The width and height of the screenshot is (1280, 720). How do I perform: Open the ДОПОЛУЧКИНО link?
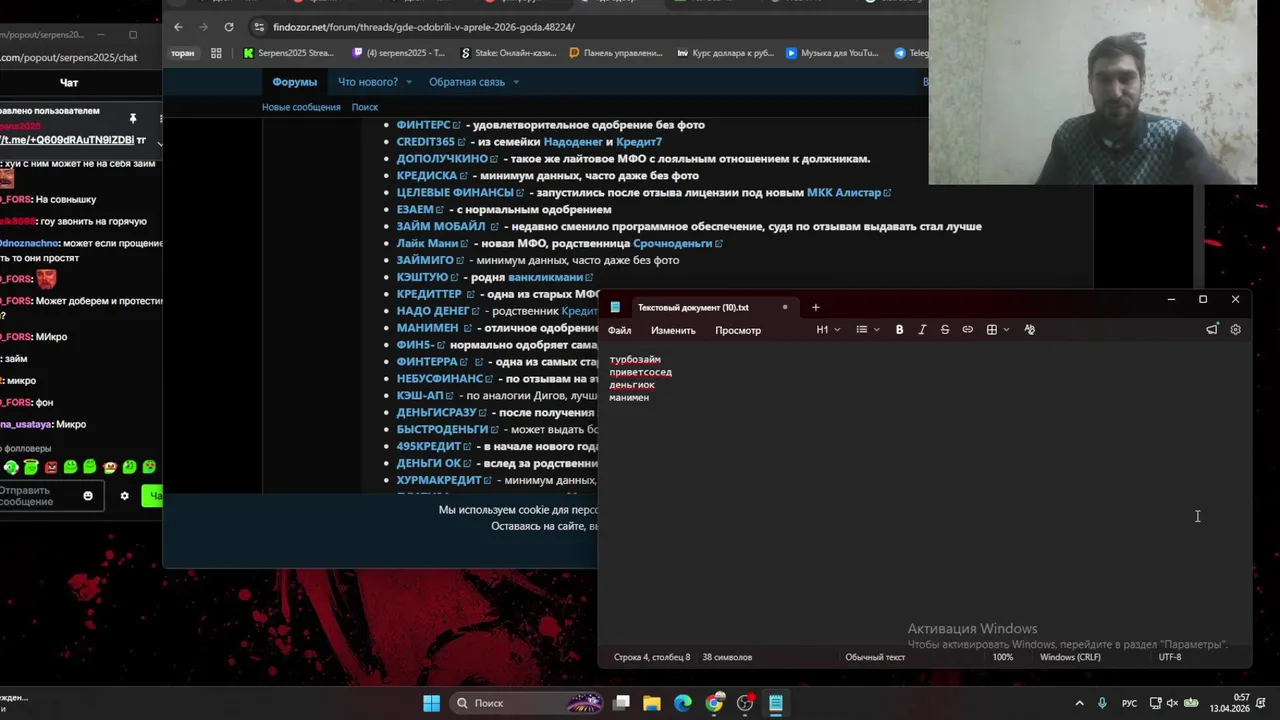441,159
